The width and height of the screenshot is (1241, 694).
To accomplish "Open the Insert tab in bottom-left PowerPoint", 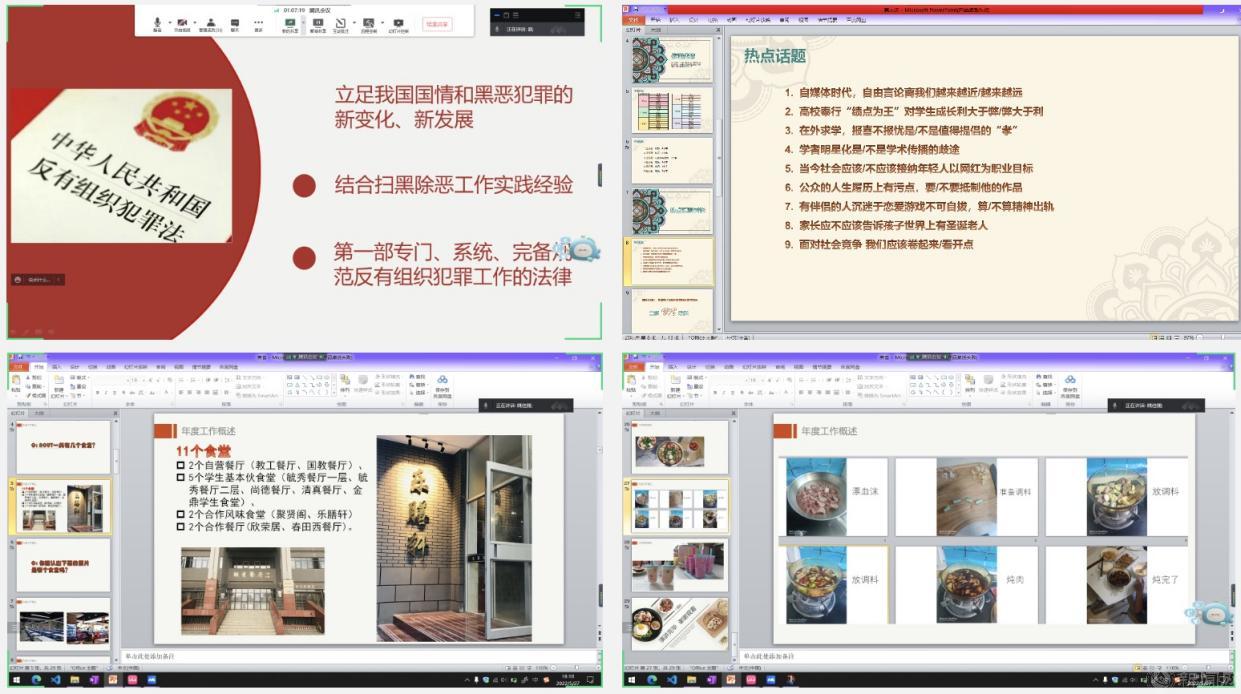I will tap(56, 367).
